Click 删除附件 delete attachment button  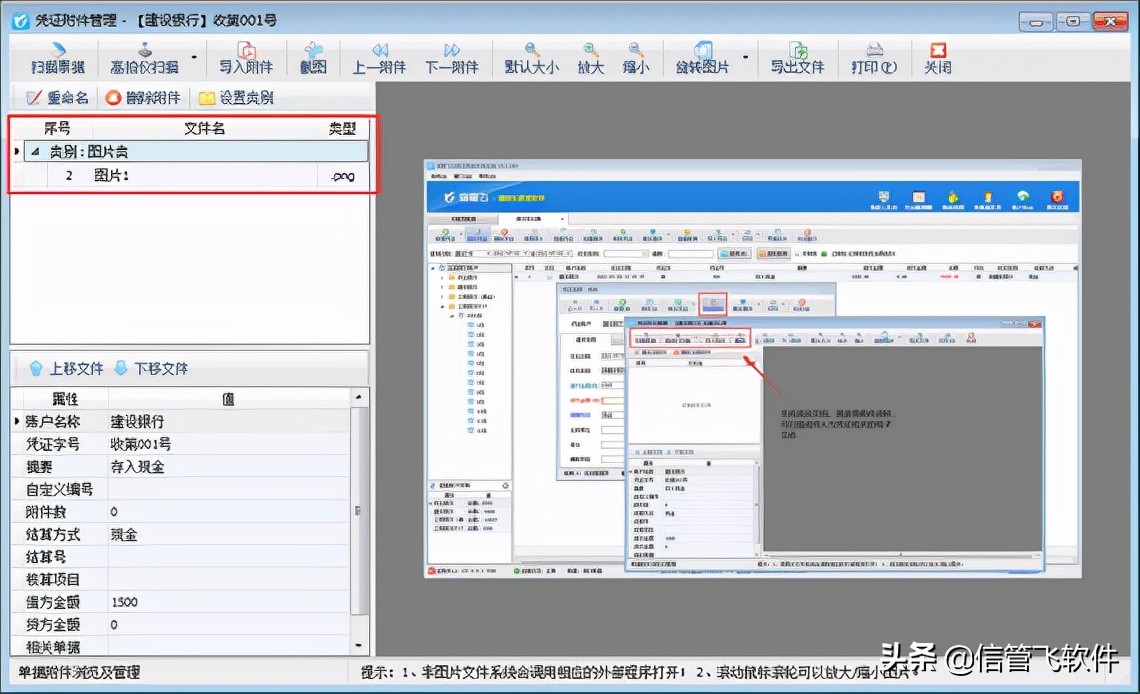click(142, 97)
